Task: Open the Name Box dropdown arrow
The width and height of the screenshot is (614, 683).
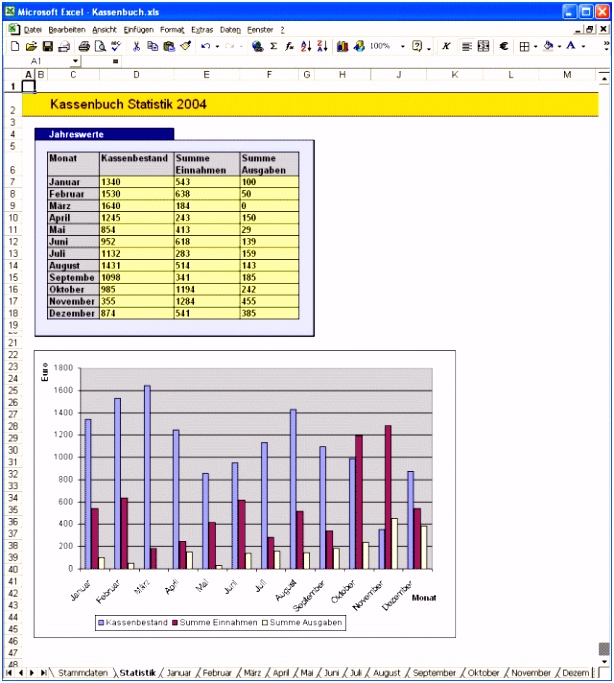Action: coord(76,61)
